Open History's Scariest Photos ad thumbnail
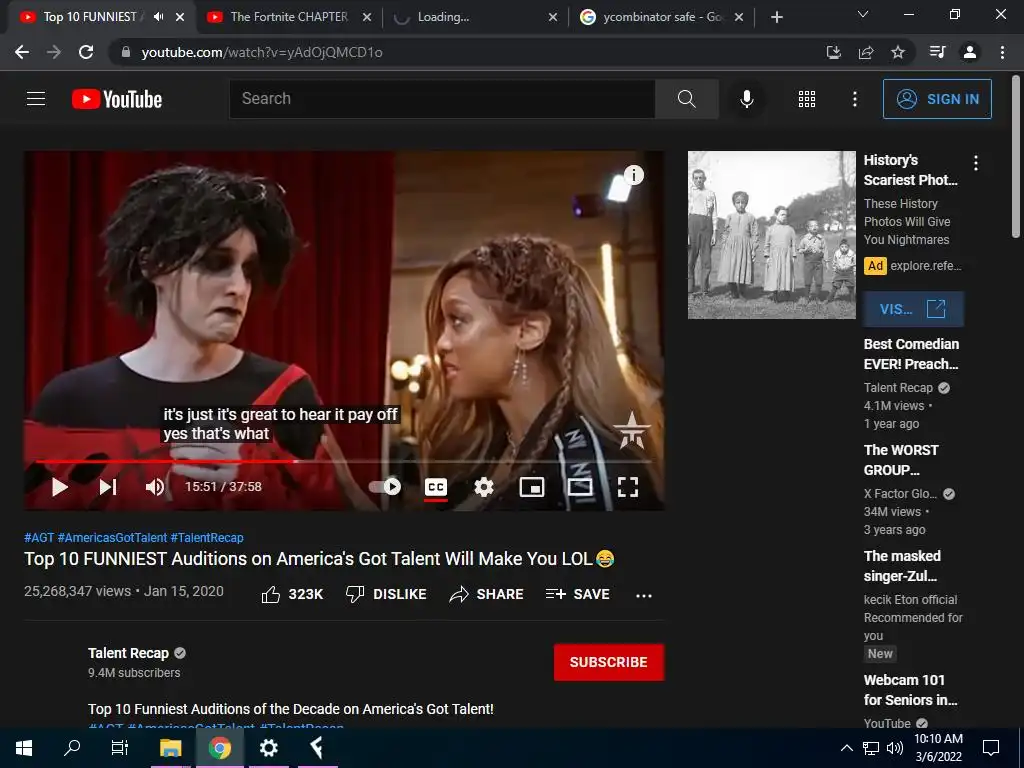This screenshot has width=1024, height=768. pyautogui.click(x=772, y=235)
